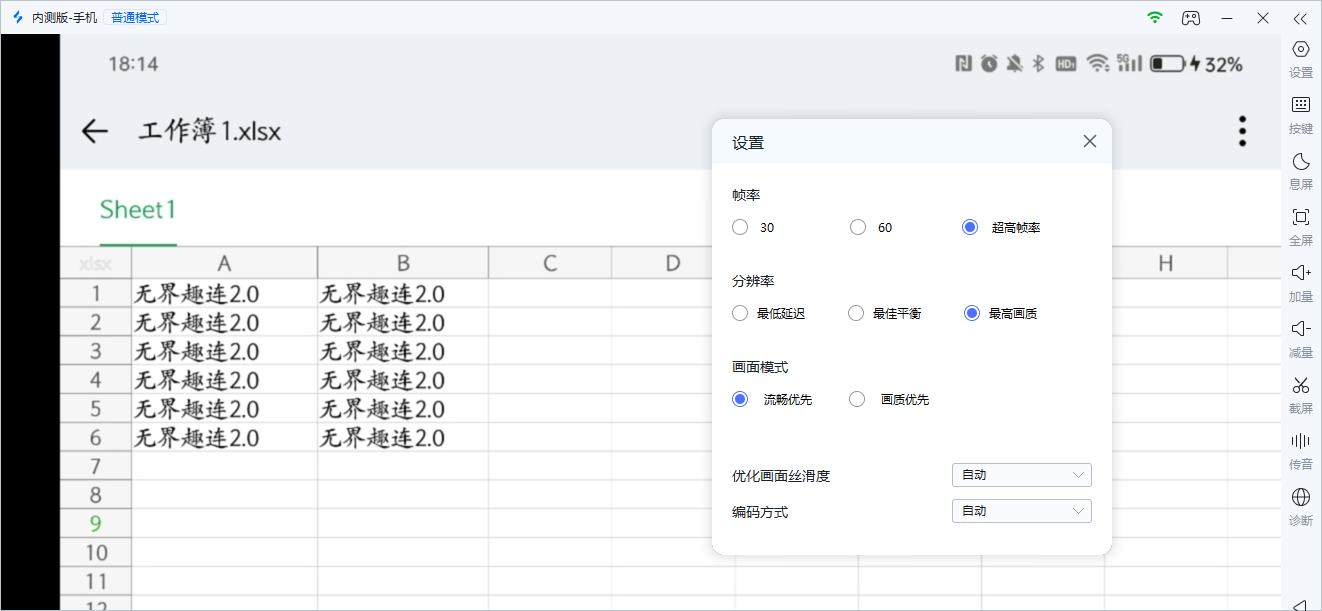Go back from 工作簿1.xlsx with arrow

click(93, 131)
